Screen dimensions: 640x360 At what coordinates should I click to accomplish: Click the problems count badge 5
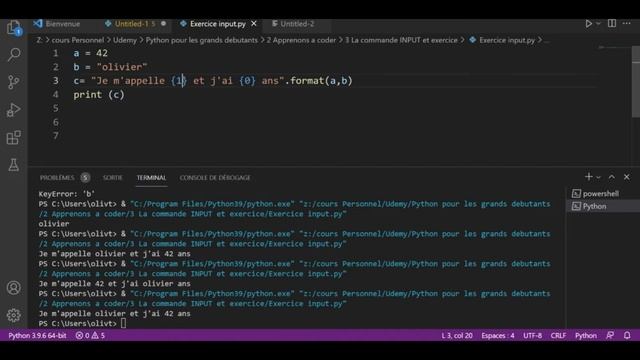[x=85, y=178]
